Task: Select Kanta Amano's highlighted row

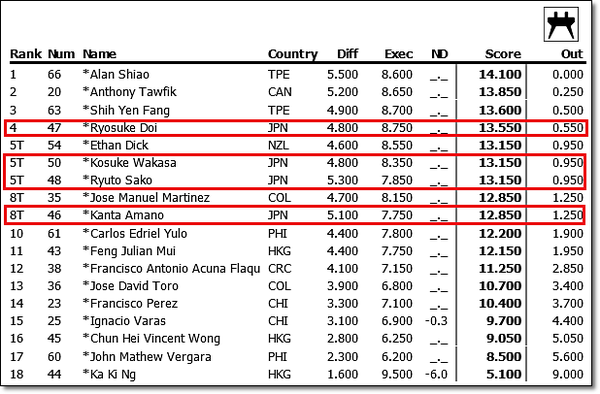Action: coord(295,215)
